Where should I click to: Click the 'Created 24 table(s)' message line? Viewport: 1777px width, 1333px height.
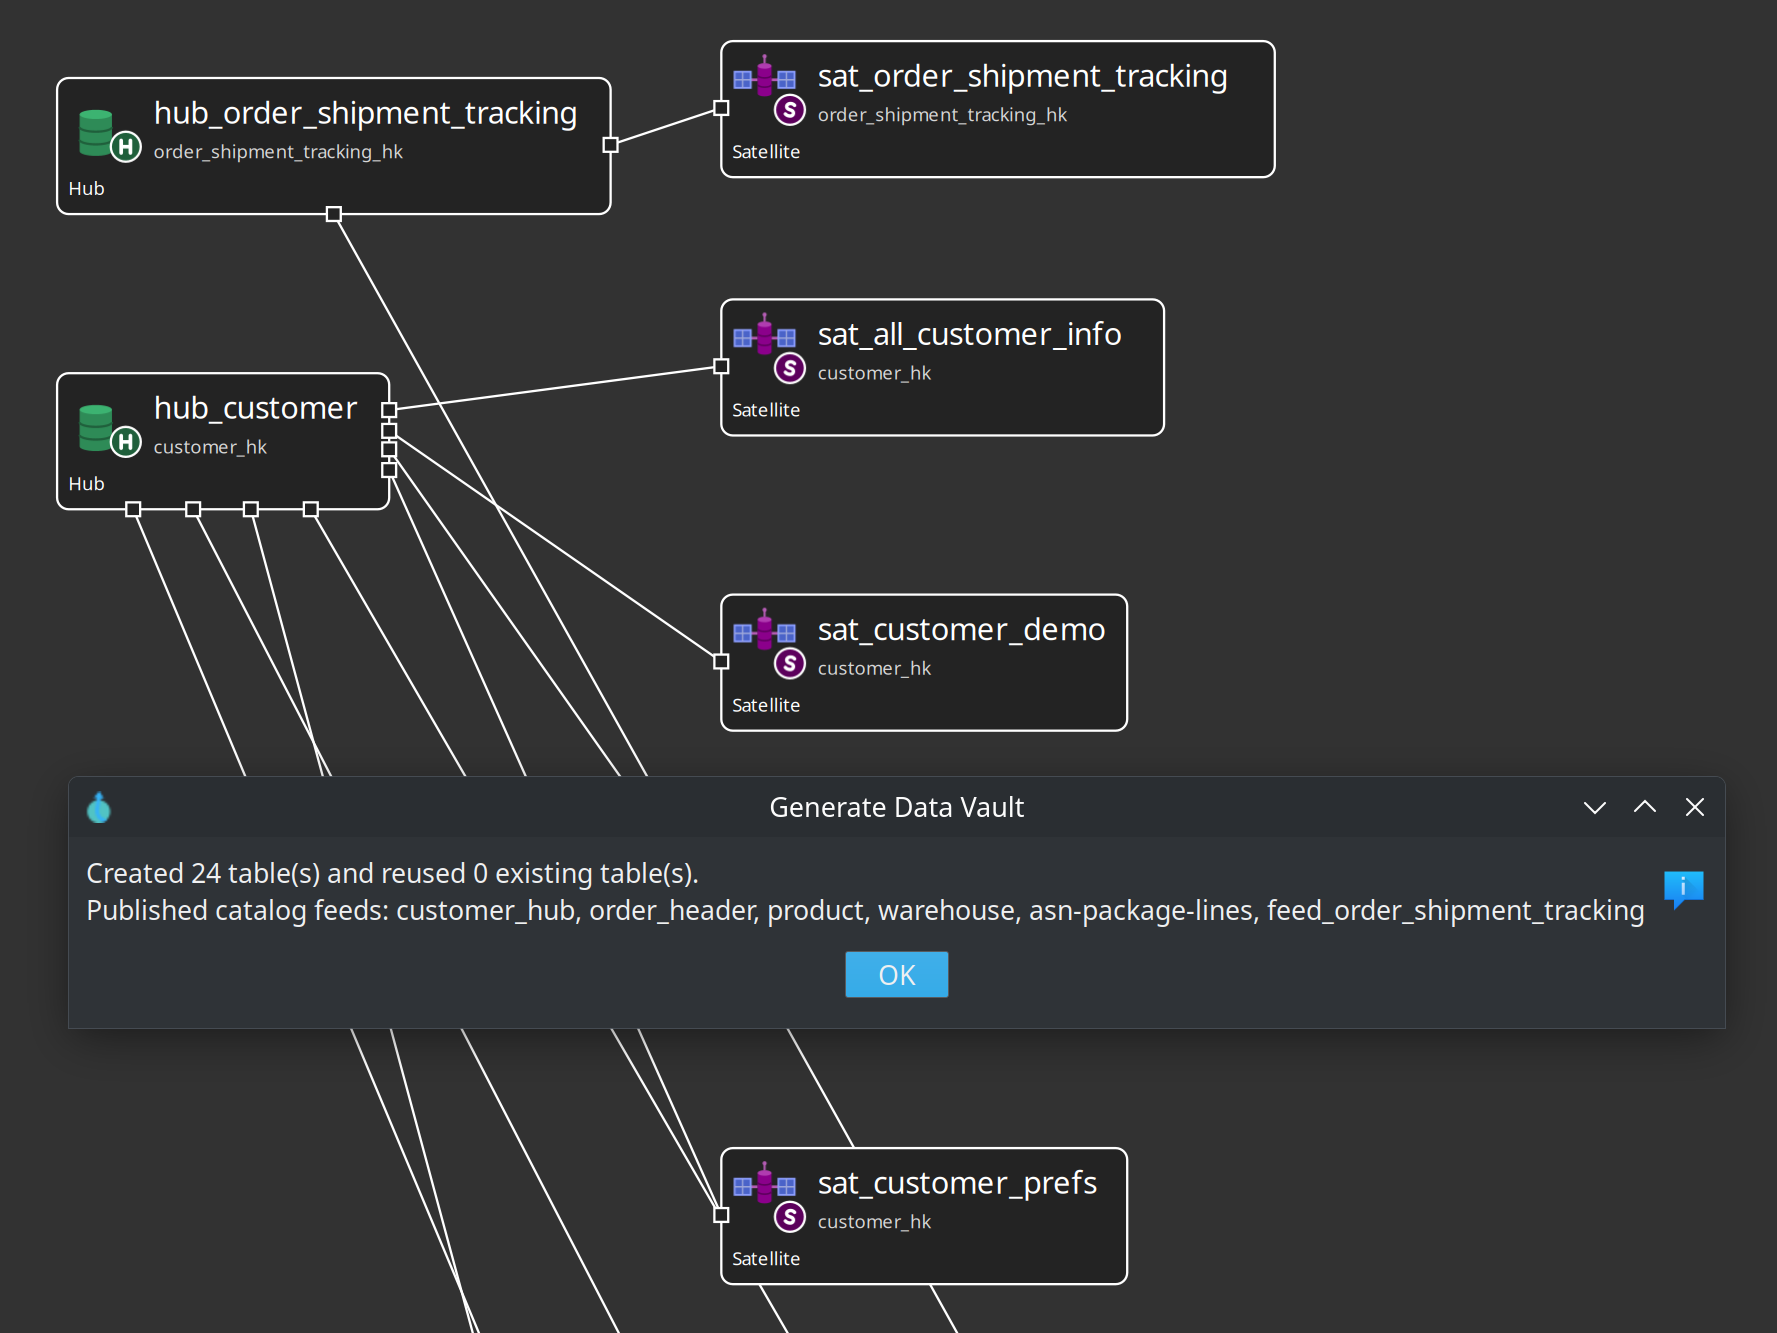click(392, 873)
